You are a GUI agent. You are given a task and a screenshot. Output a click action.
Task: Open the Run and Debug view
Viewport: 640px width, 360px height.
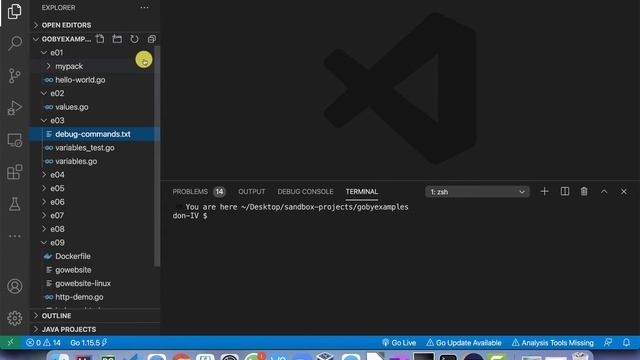click(15, 108)
